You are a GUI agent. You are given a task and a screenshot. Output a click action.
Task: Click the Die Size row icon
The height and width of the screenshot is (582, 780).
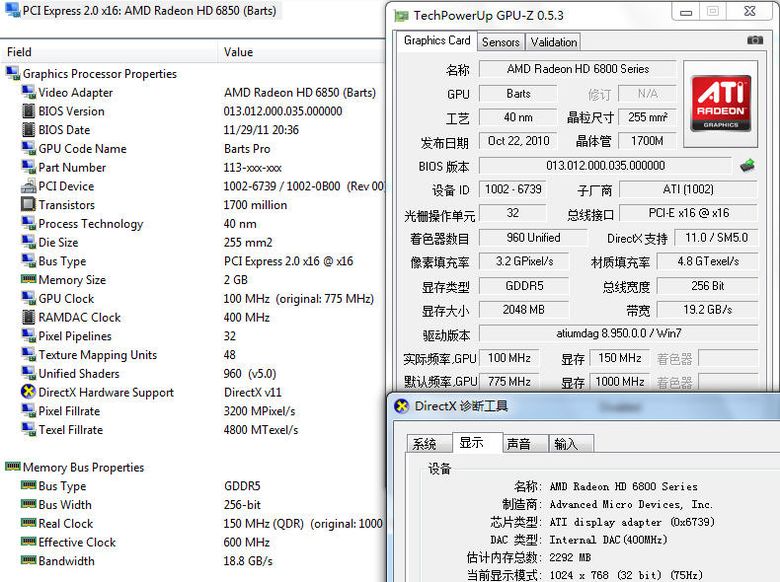point(28,242)
